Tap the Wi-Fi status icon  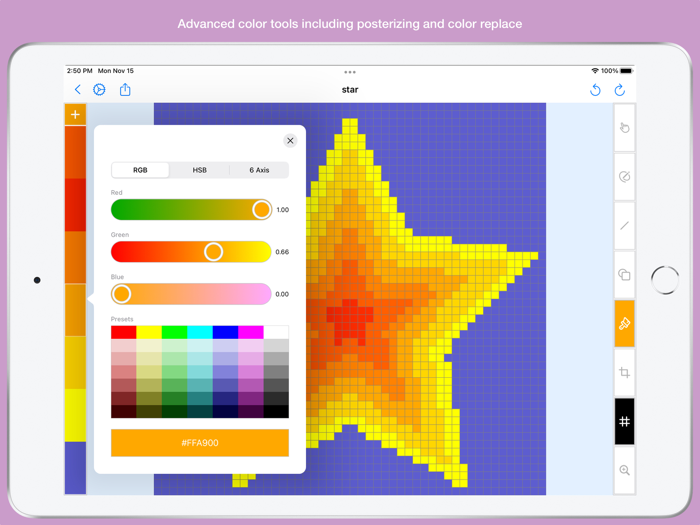(595, 71)
